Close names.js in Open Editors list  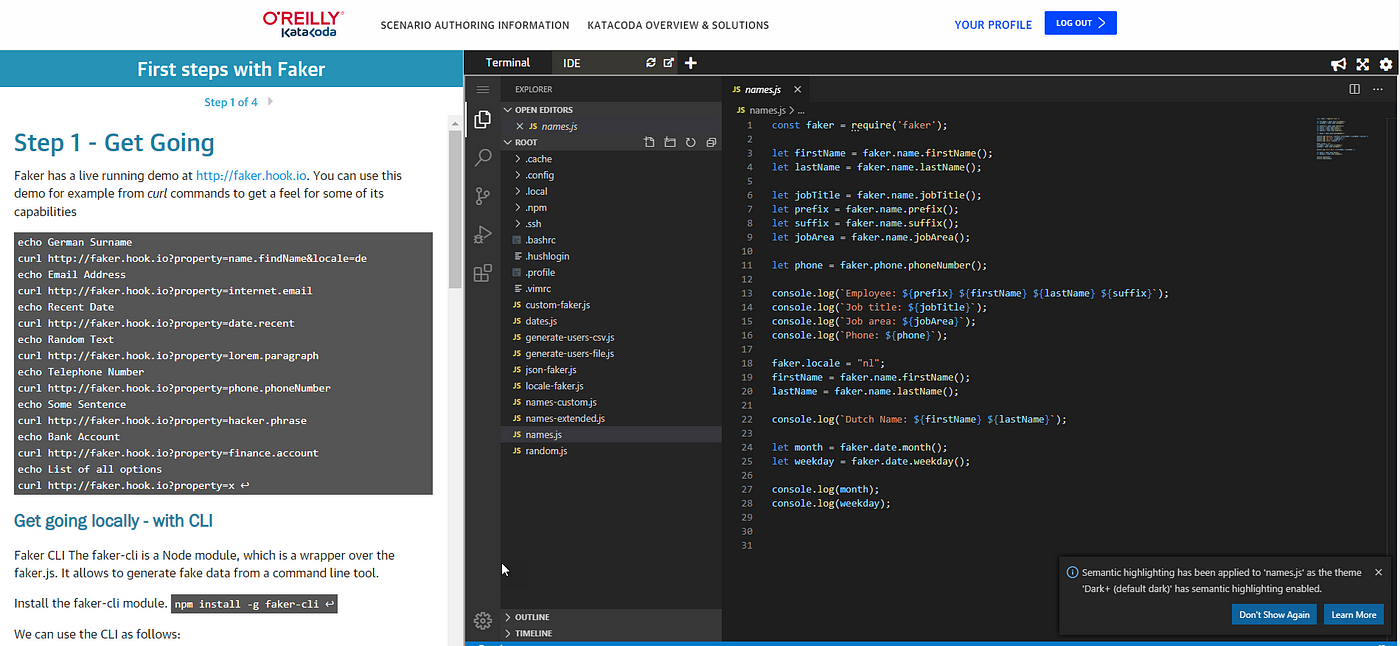(x=519, y=126)
